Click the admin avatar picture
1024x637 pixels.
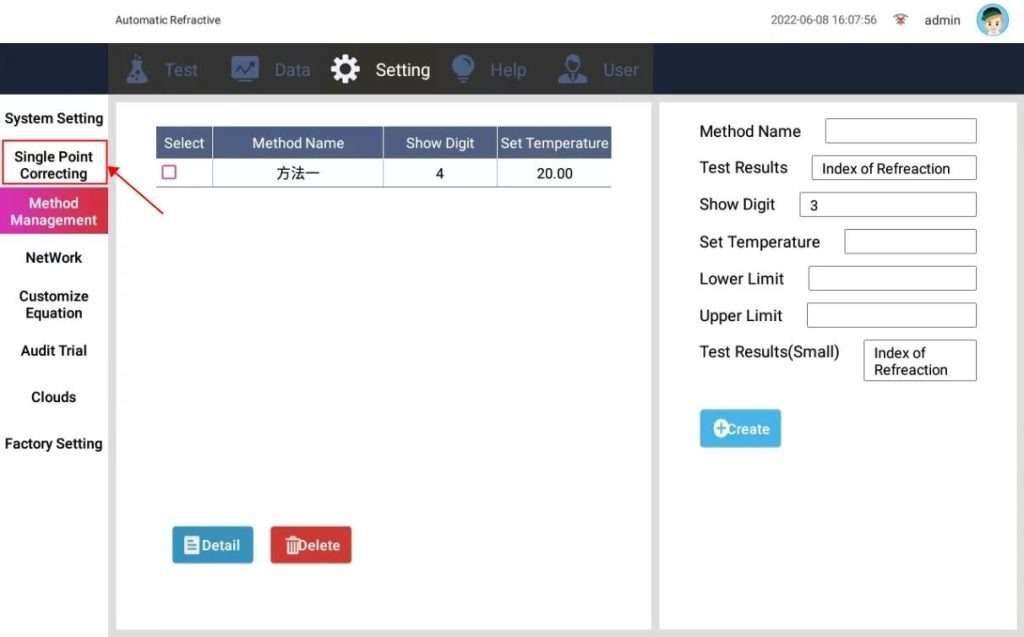tap(992, 20)
